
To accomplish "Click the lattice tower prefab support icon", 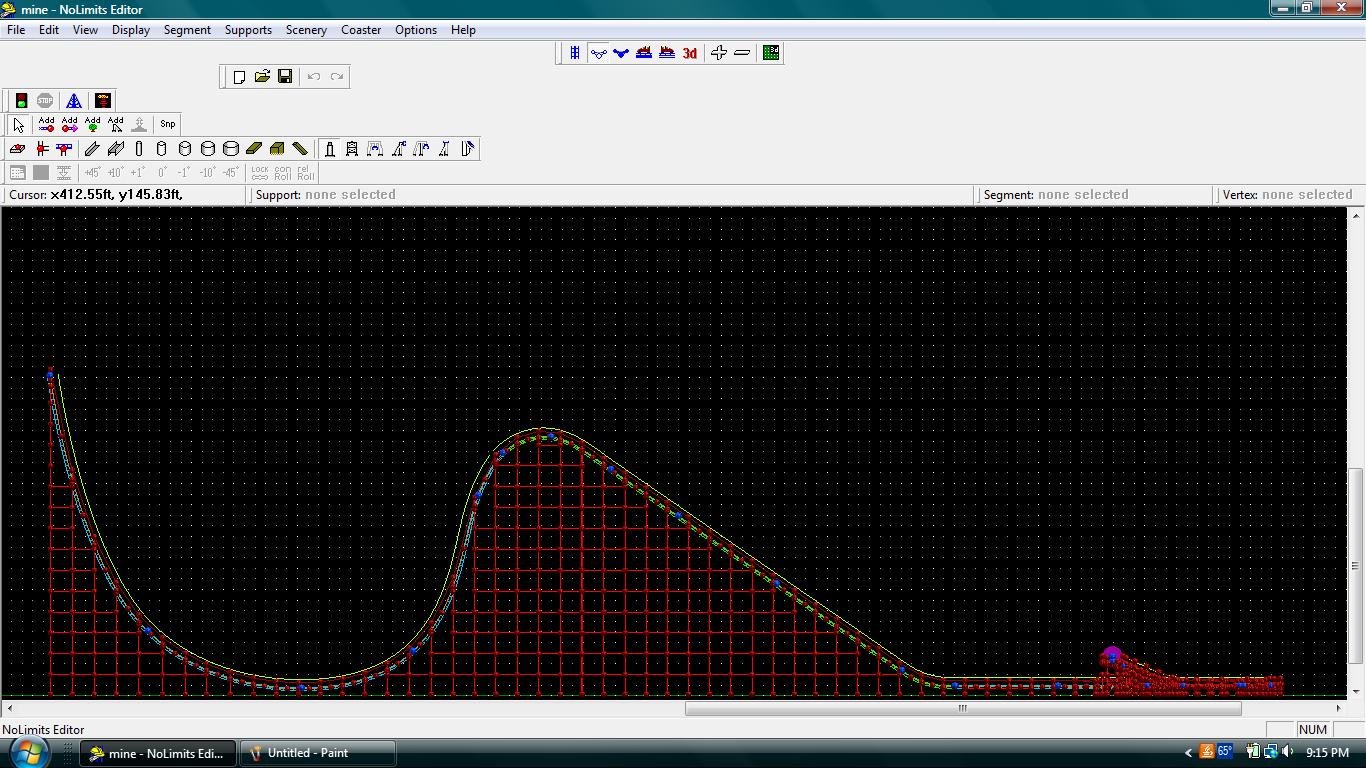I will pos(352,149).
